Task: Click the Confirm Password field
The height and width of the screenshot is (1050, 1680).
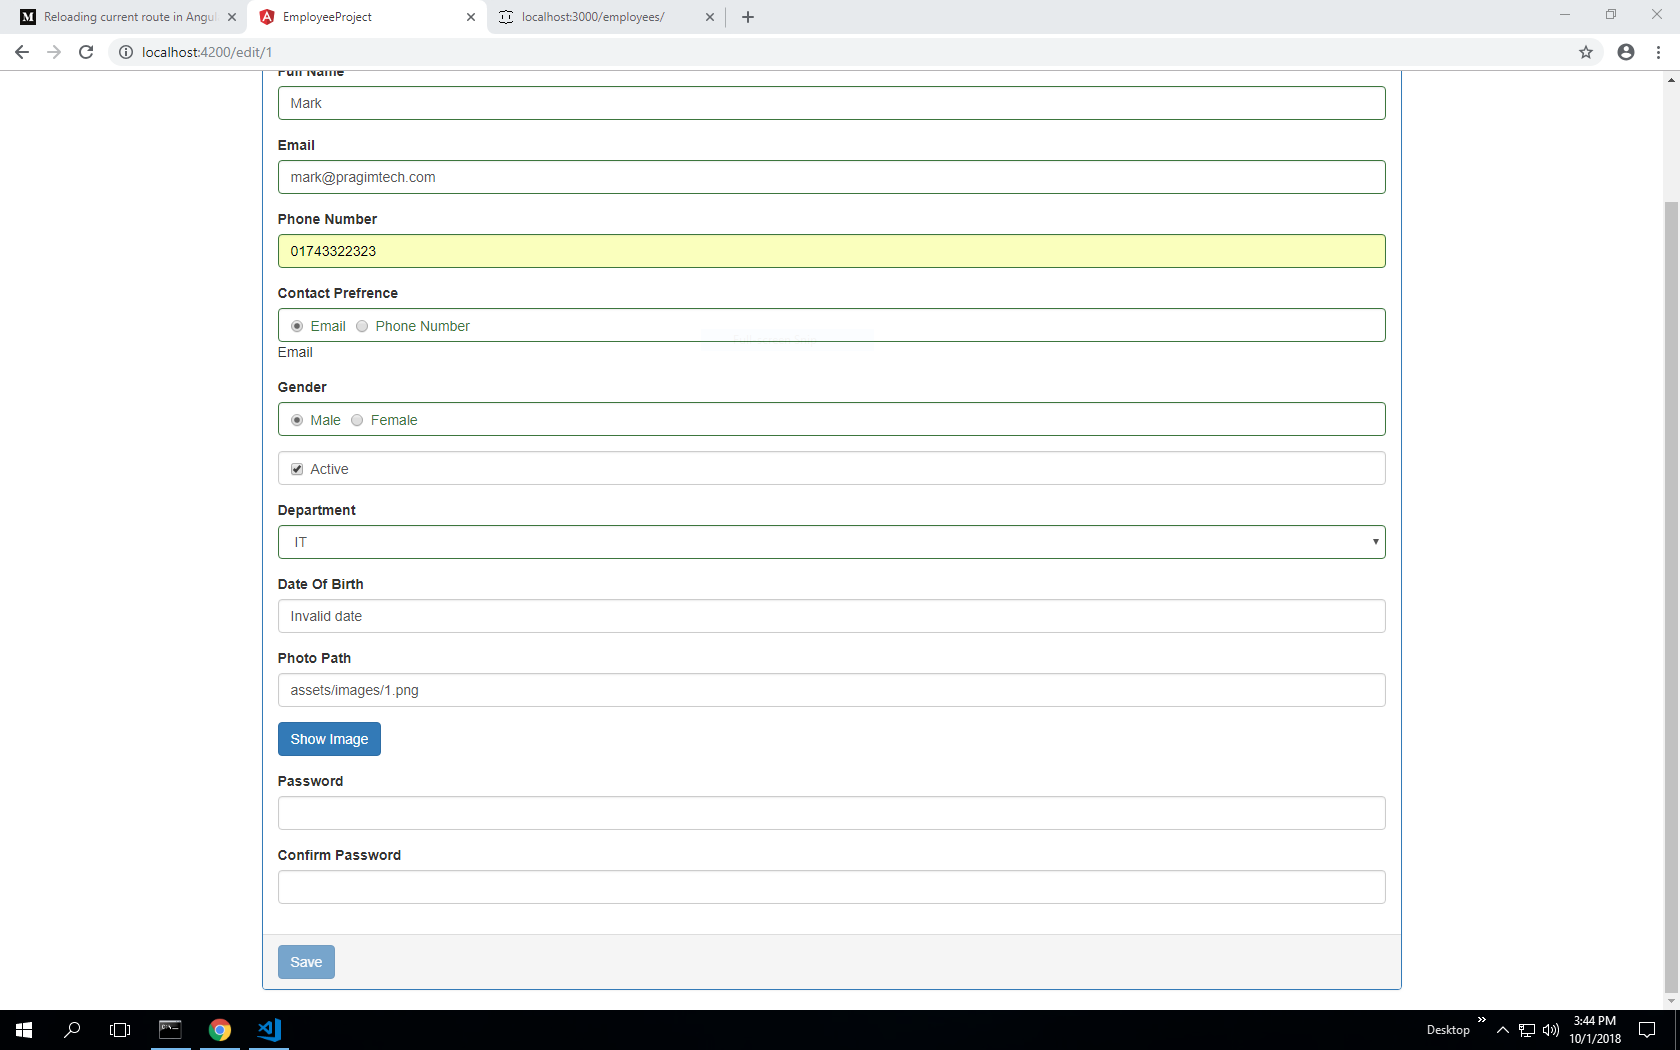Action: pos(832,887)
